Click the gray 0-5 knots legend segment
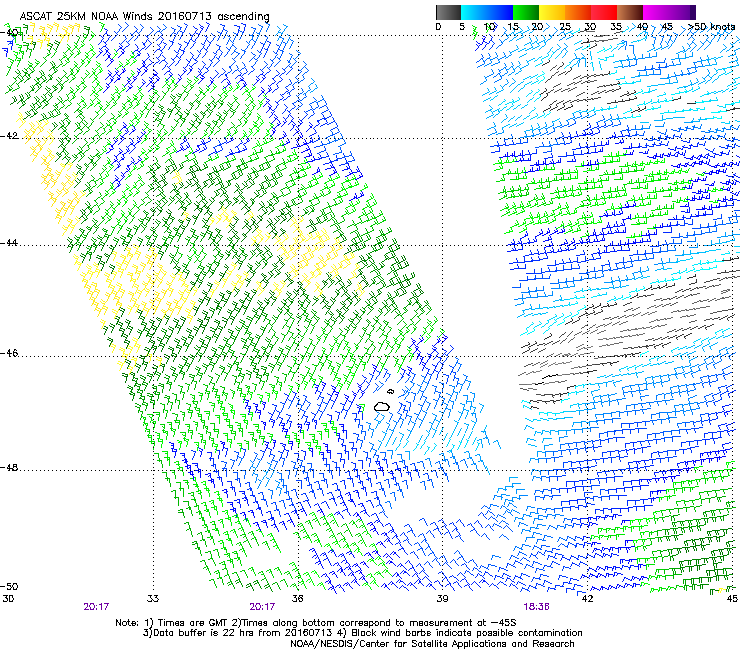This screenshot has height=650, width=740. [448, 12]
